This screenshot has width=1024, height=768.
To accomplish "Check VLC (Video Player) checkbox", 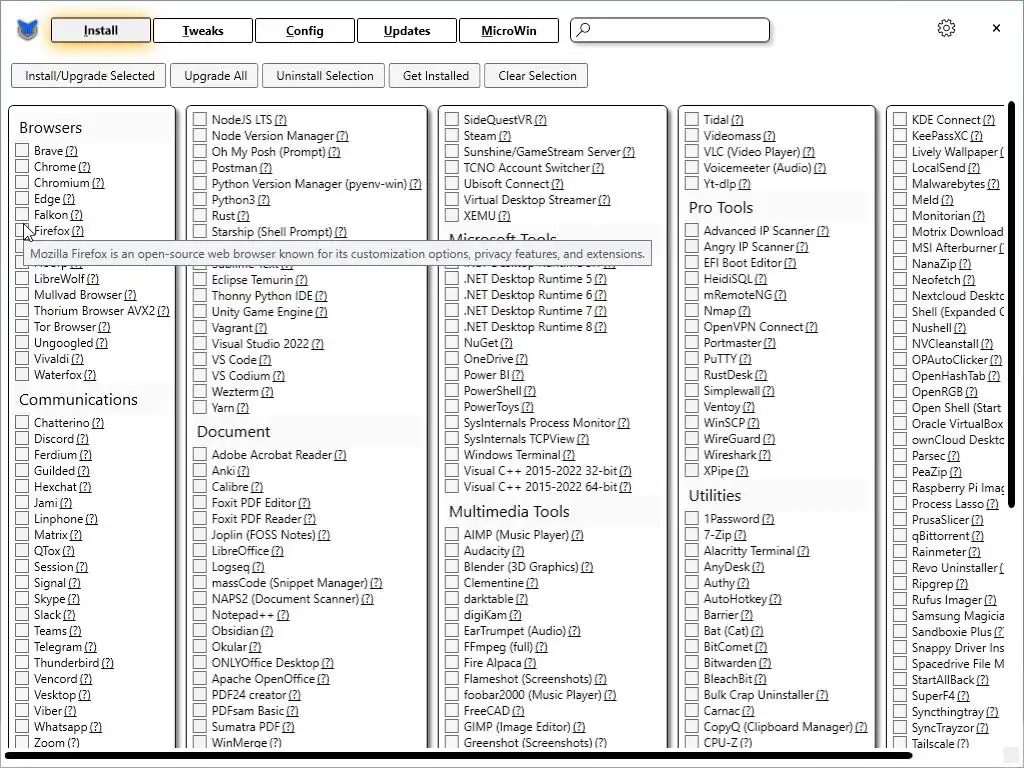I will (692, 151).
